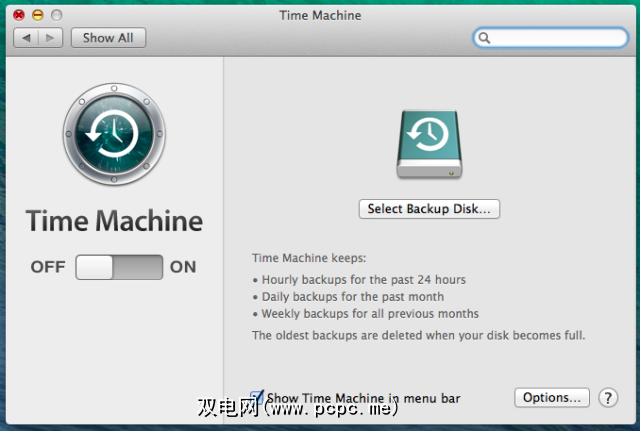640x431 pixels.
Task: Click the magnifying glass search icon
Action: click(x=484, y=38)
